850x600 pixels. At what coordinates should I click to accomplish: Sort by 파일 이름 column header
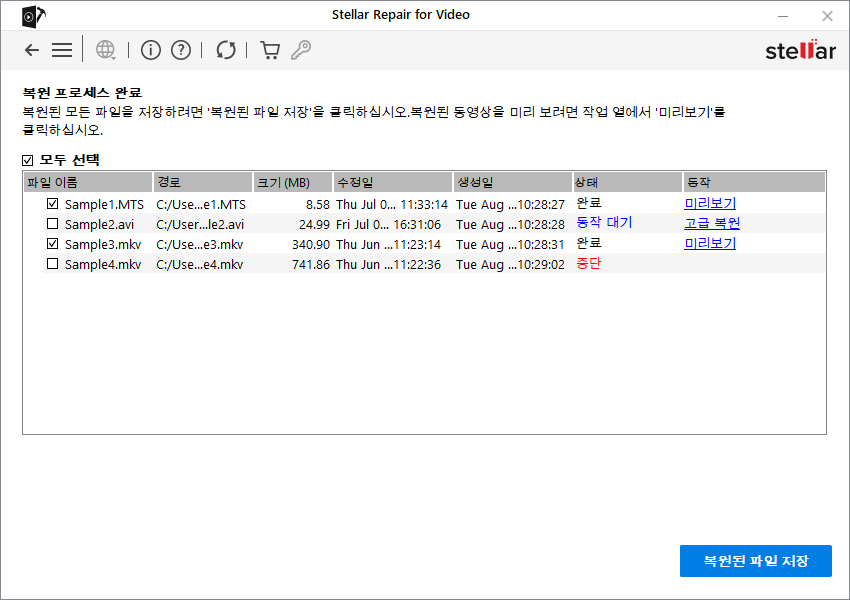point(88,182)
